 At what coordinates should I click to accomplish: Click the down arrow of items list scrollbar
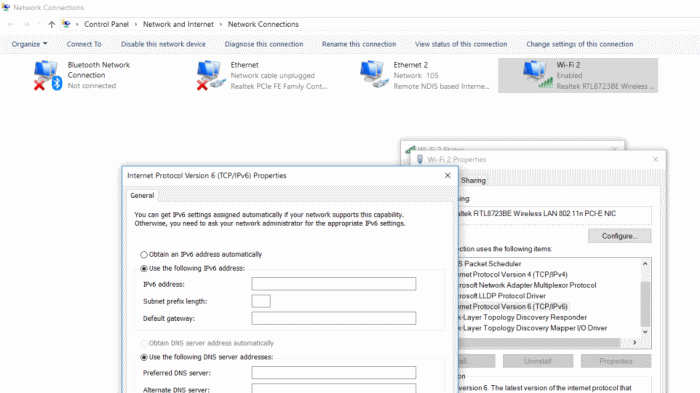click(x=645, y=332)
